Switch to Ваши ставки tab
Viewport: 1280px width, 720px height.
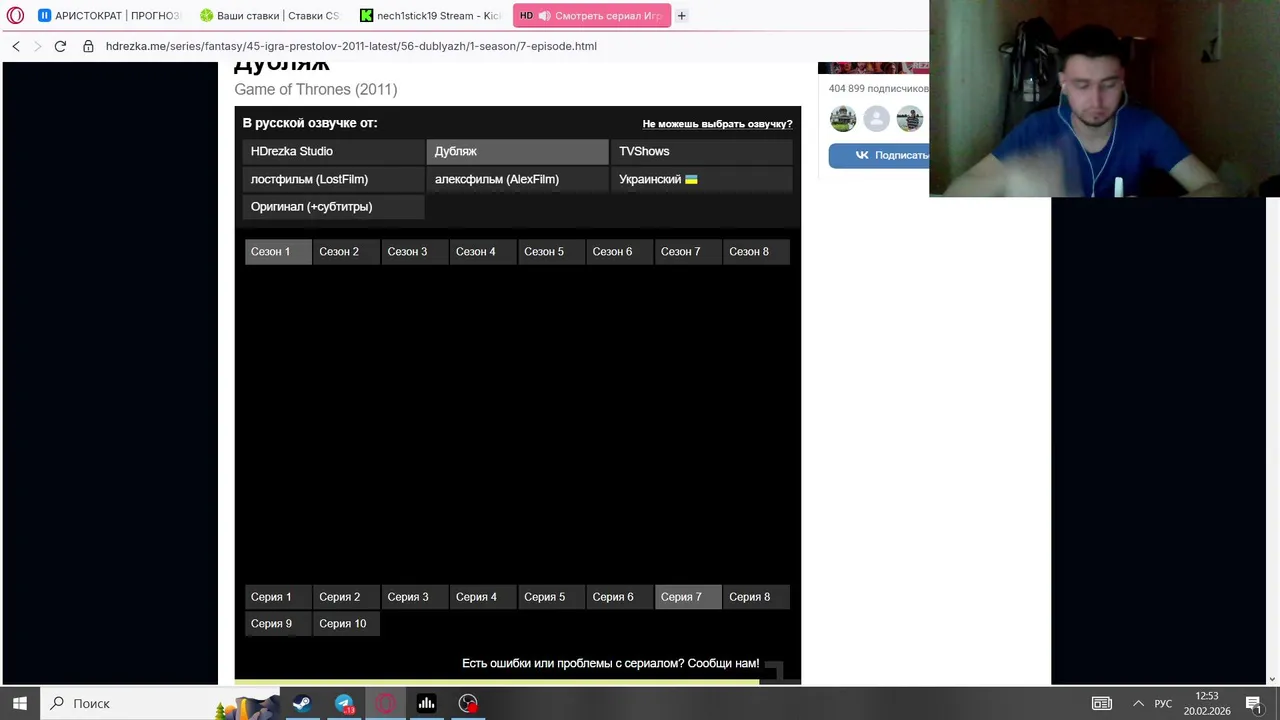[269, 16]
